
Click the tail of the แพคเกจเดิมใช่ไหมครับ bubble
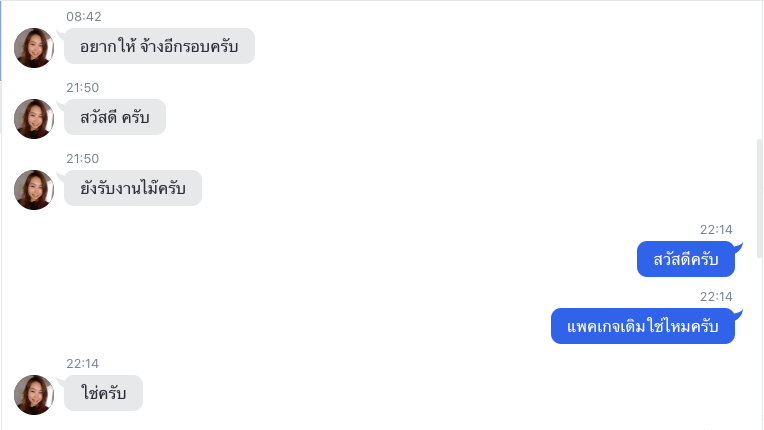pyautogui.click(x=739, y=314)
